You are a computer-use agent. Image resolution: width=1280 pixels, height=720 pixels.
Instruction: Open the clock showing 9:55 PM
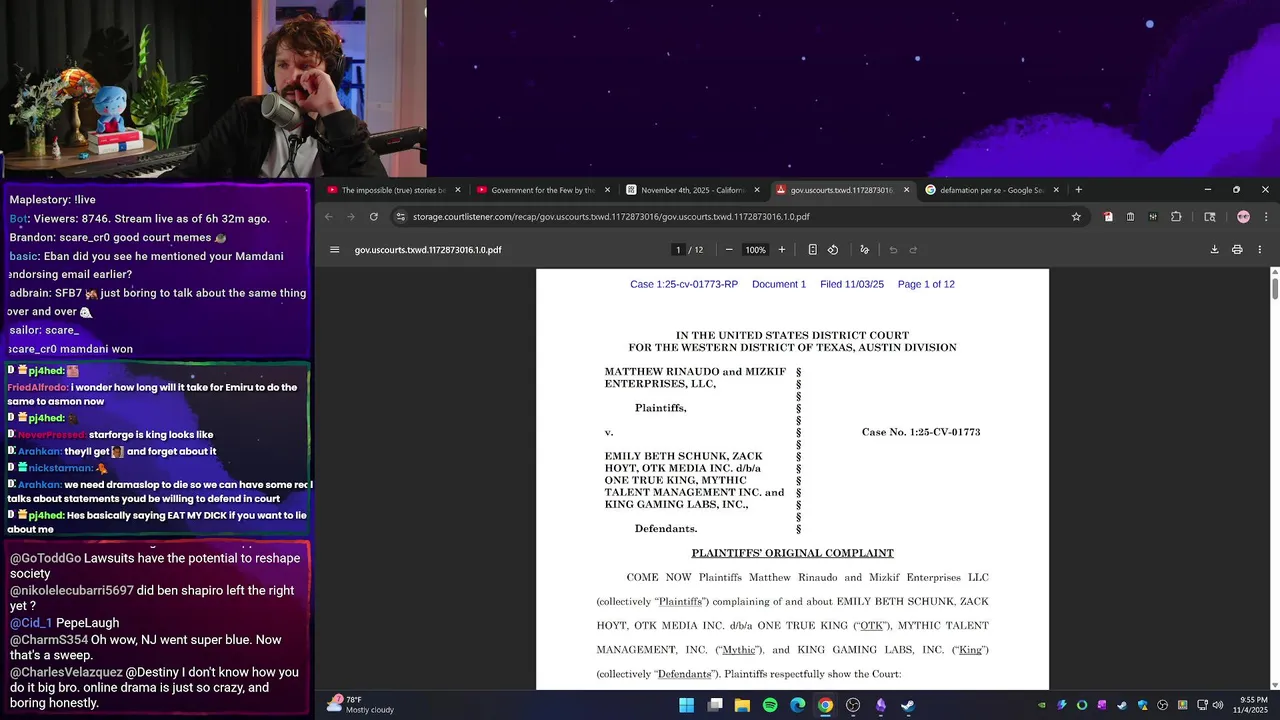click(x=1253, y=705)
